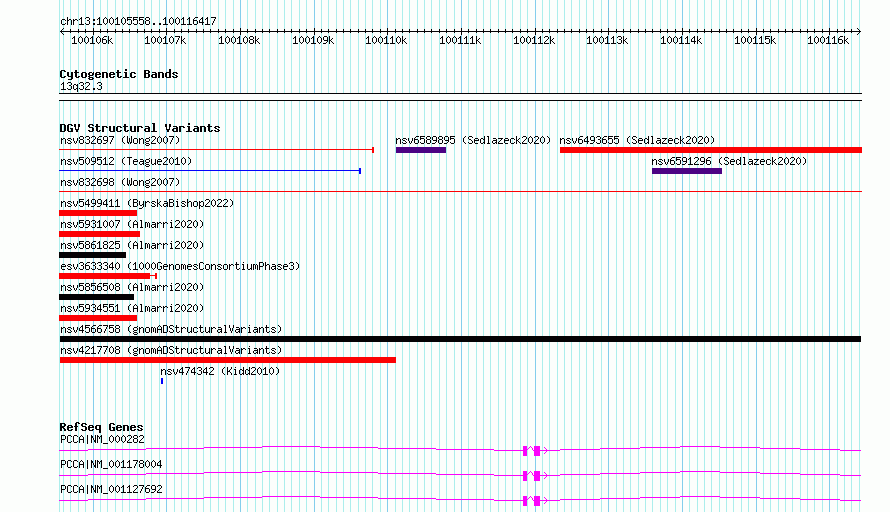Click the black nsv5861825 variant bar

coord(93,255)
